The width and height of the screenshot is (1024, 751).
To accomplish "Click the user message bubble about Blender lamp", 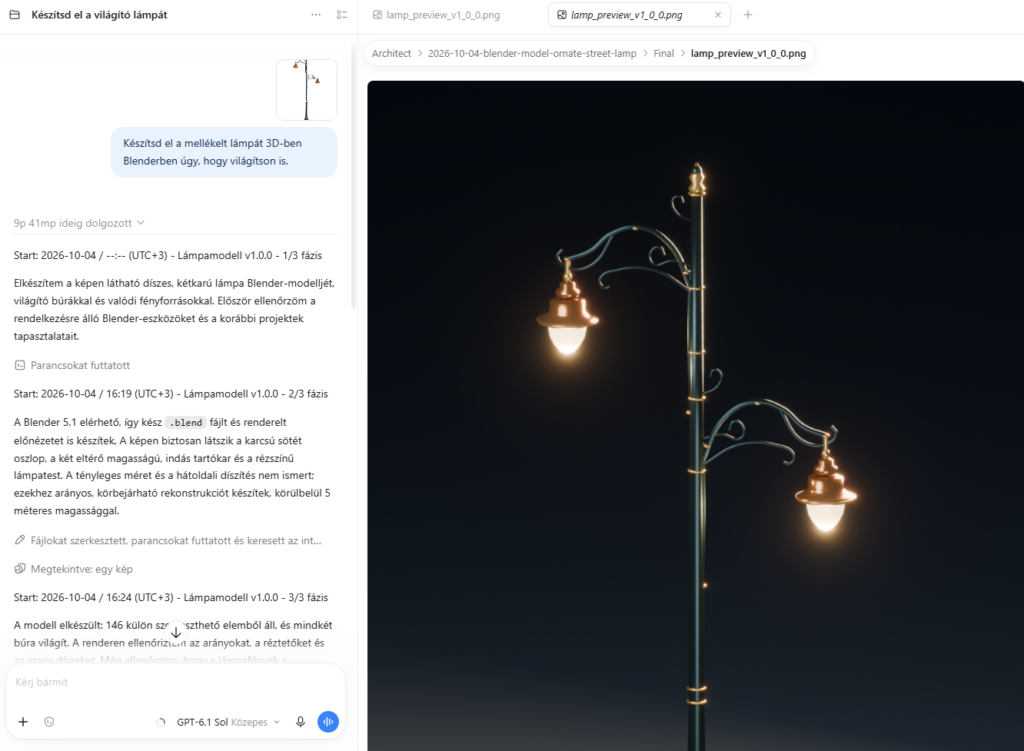I will tap(224, 152).
